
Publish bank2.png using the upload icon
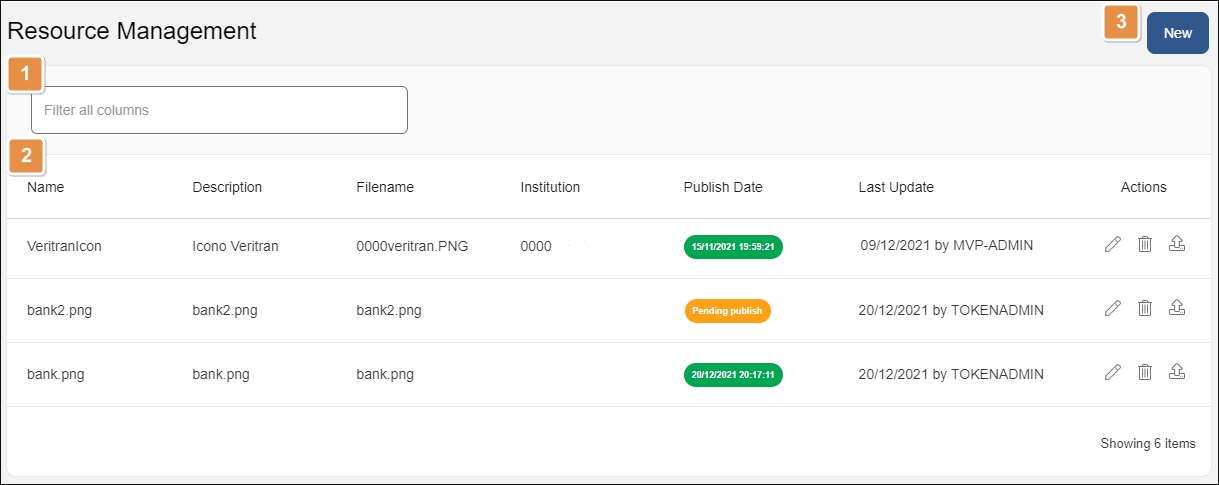(1177, 309)
